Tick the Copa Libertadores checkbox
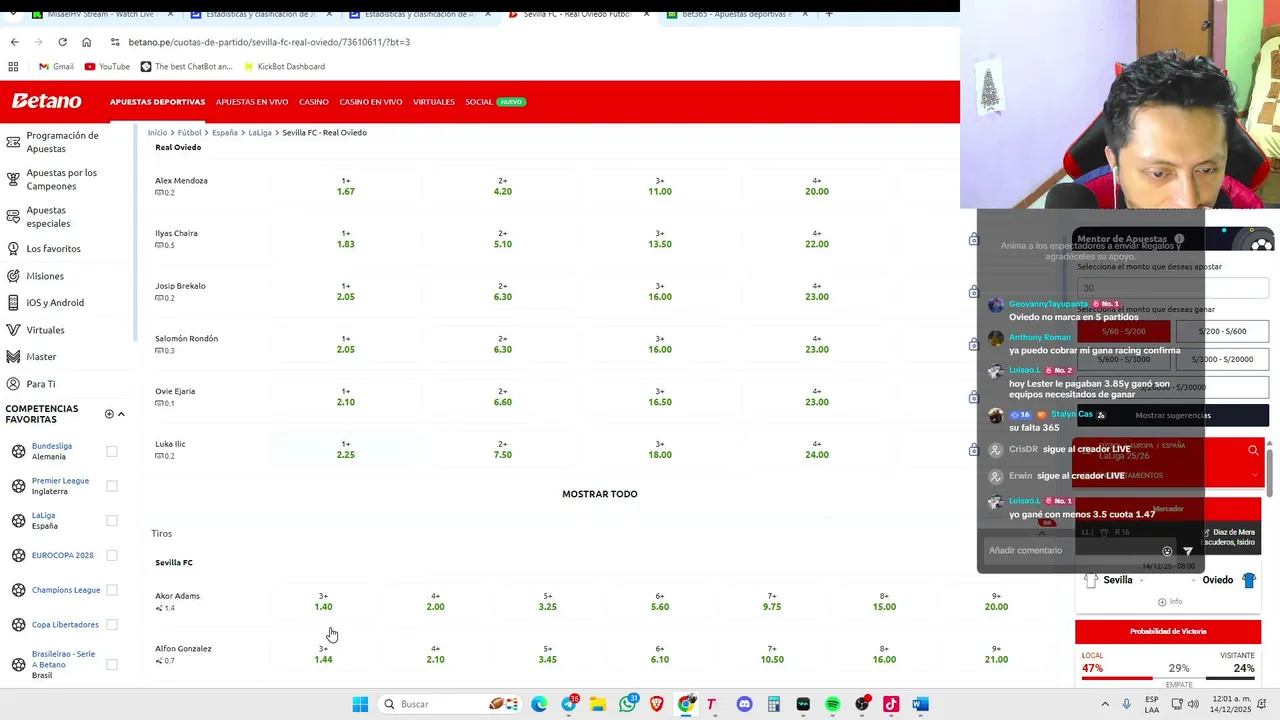This screenshot has width=1280, height=720. 112,625
